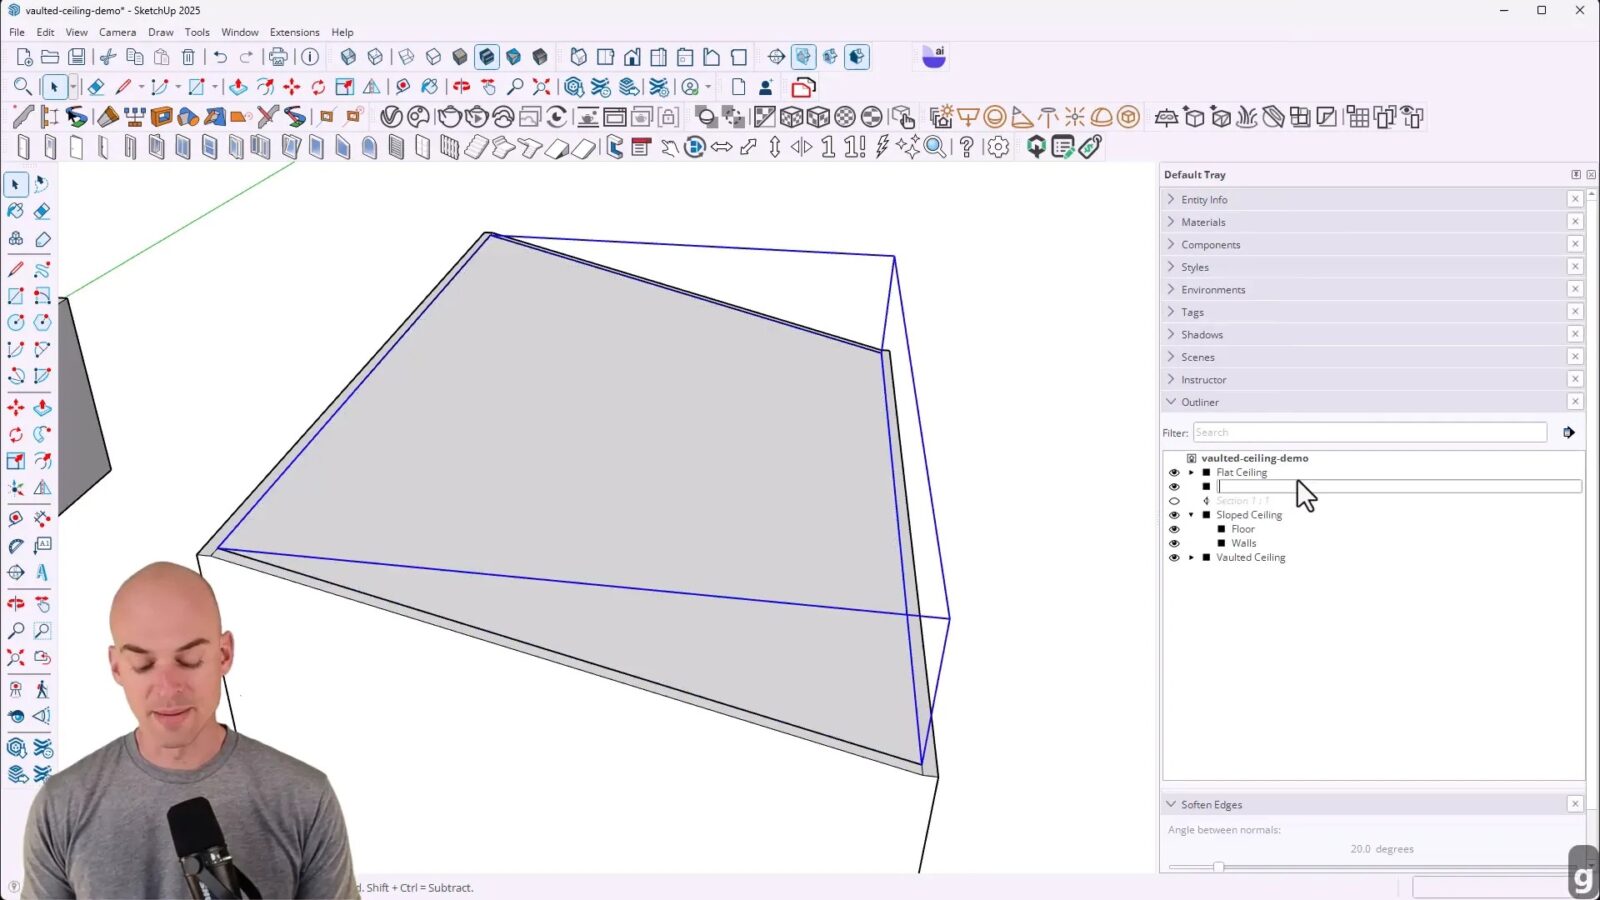Collapse the Sloped Ceiling group
Viewport: 1600px width, 900px height.
pyautogui.click(x=1191, y=514)
